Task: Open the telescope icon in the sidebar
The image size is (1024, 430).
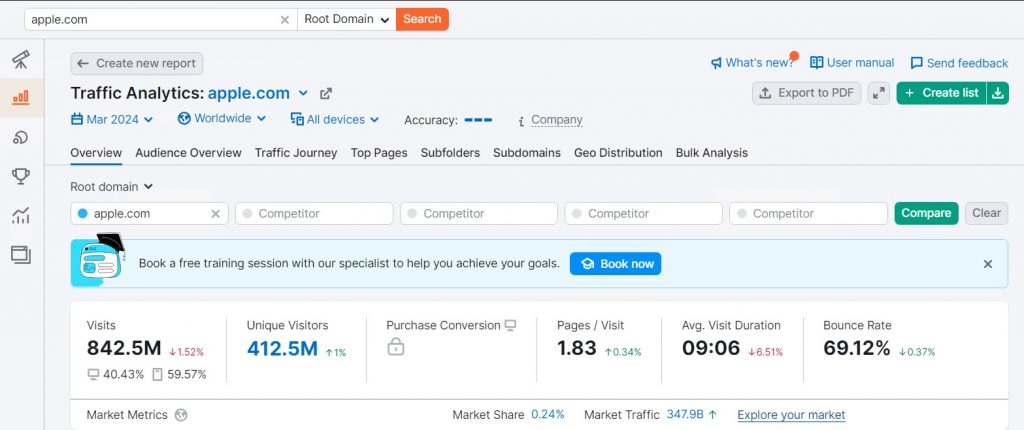Action: (x=21, y=59)
